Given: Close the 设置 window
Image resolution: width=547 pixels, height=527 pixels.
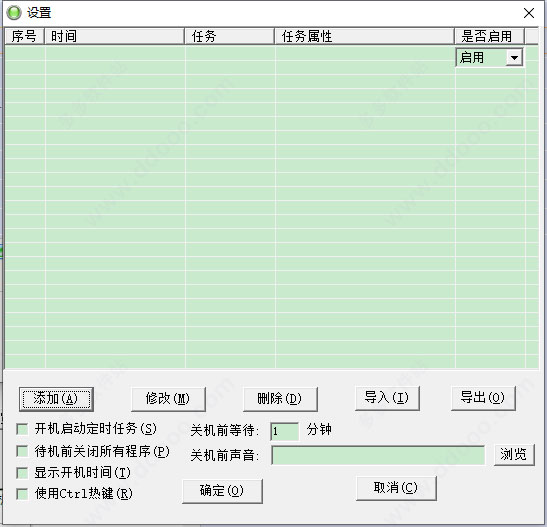Looking at the screenshot, I should (x=529, y=13).
